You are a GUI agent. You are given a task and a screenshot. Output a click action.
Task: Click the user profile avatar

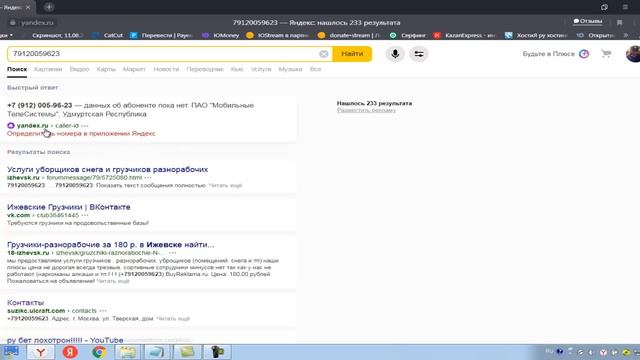(633, 54)
